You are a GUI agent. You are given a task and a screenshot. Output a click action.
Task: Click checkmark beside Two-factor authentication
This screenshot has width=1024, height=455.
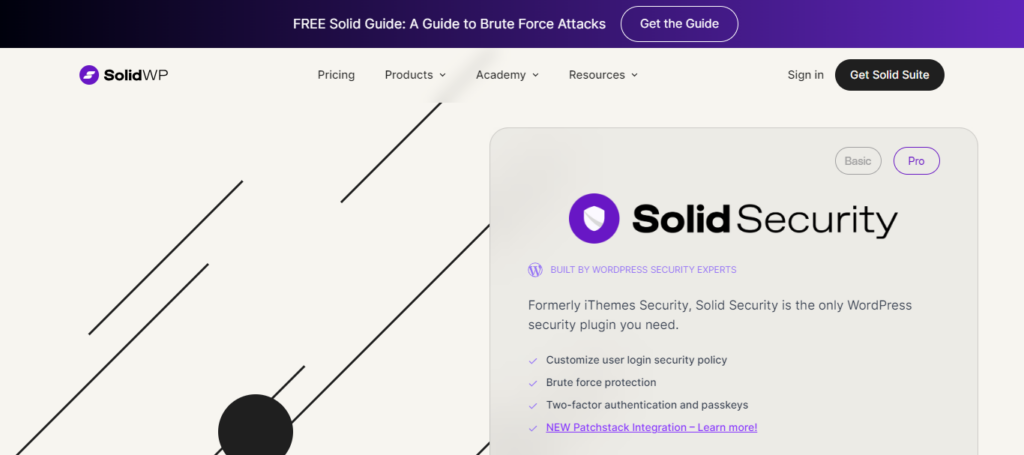pyautogui.click(x=532, y=405)
